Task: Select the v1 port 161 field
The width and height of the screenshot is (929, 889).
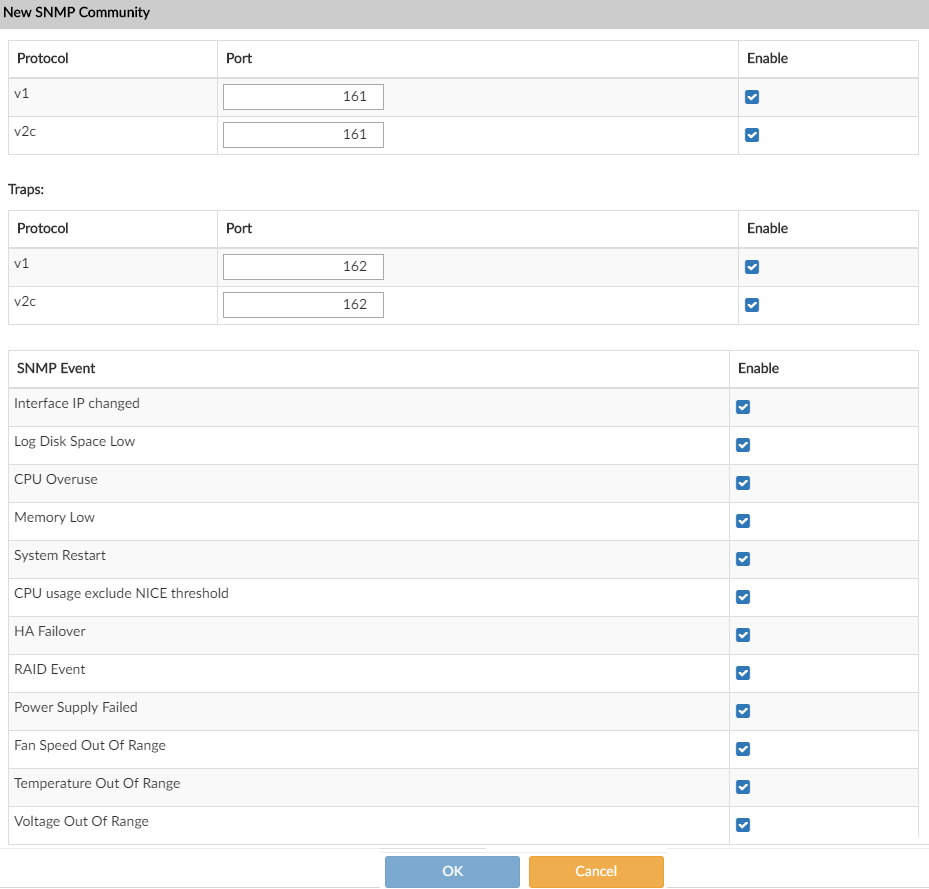Action: click(x=302, y=96)
